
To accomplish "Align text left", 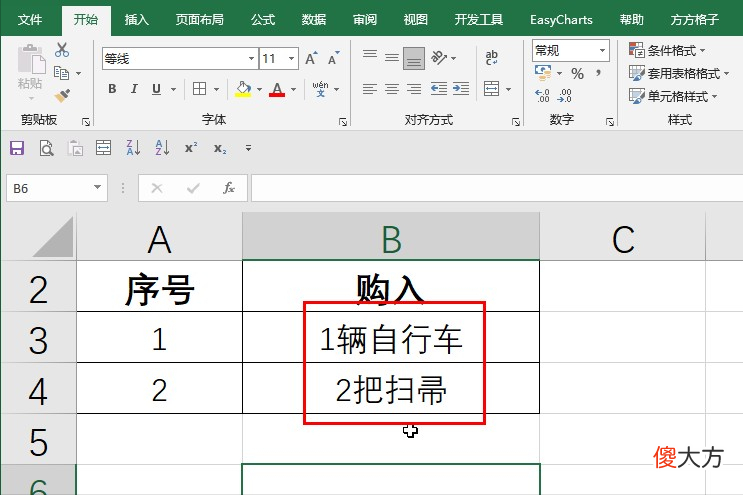I will (370, 89).
